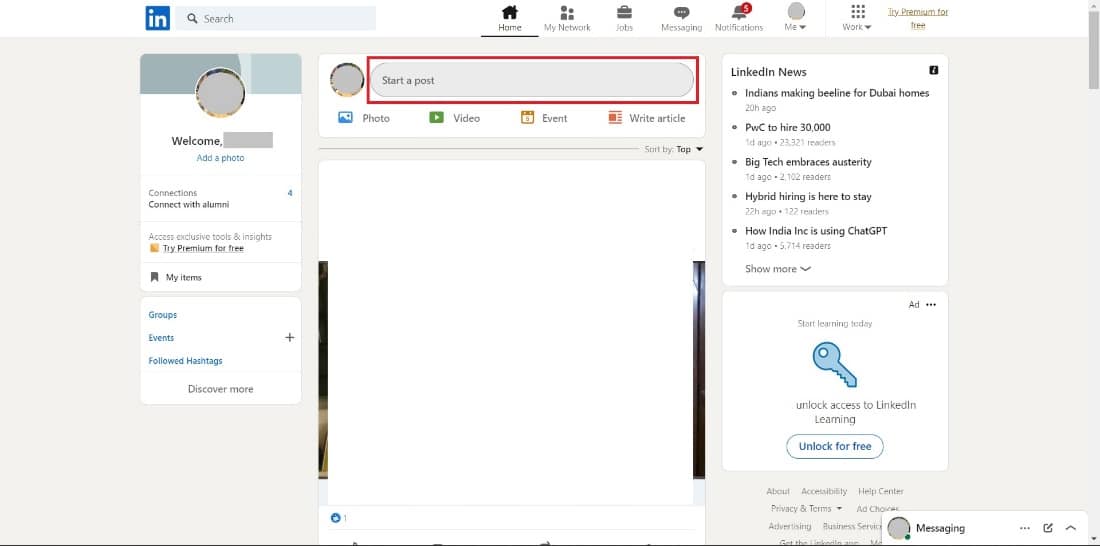Open the Help Center footer link
Screen dimensions: 1100x546
(x=881, y=491)
